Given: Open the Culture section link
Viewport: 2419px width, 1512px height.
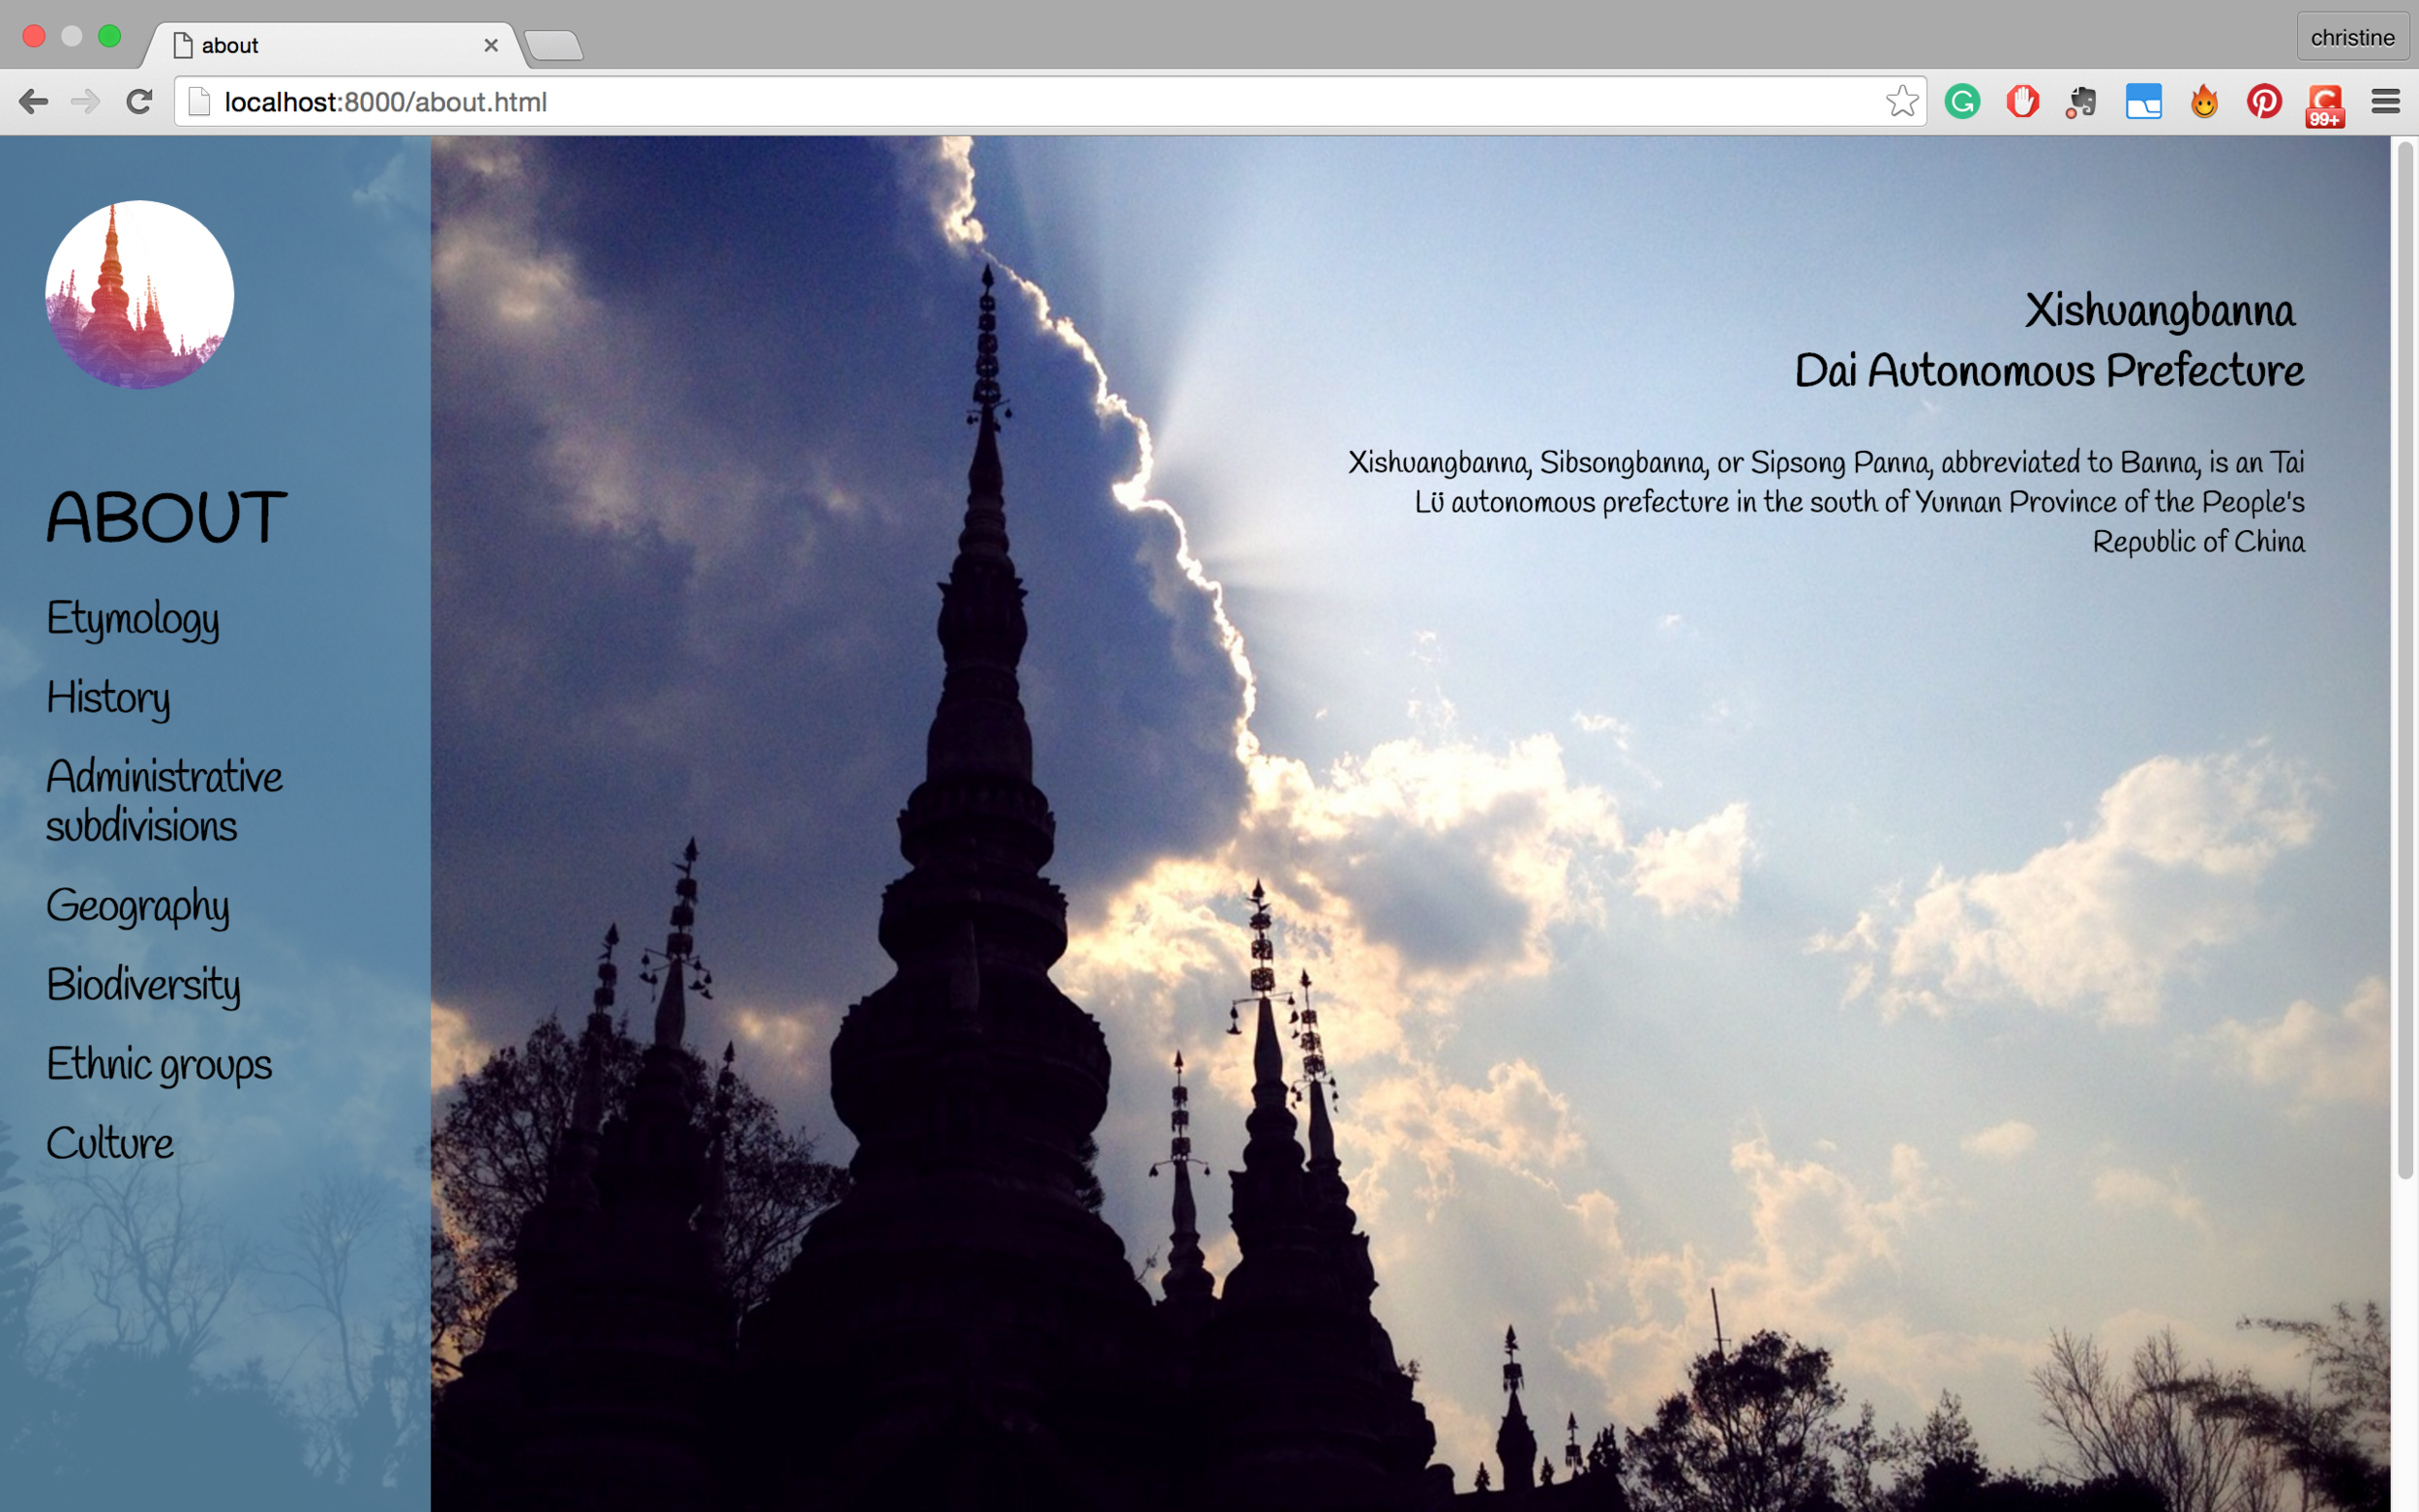Looking at the screenshot, I should [x=110, y=1143].
